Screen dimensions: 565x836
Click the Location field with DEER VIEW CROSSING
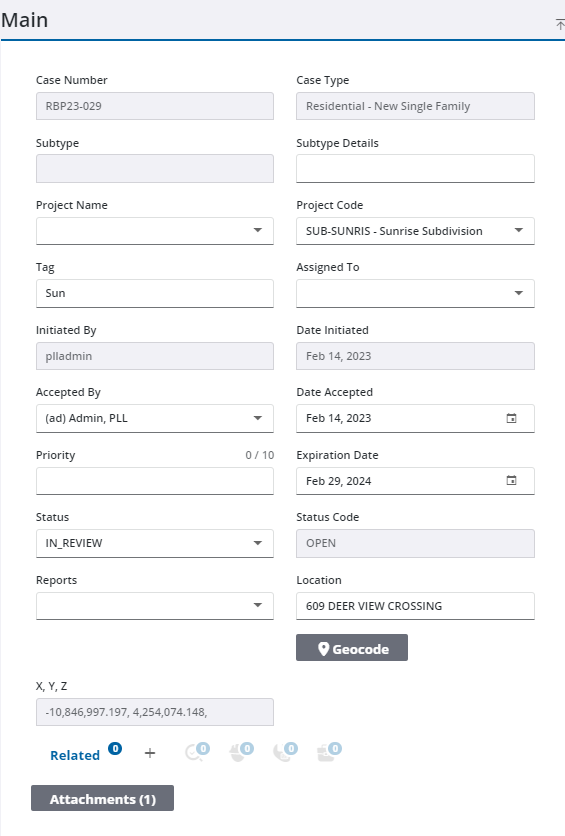tap(415, 606)
